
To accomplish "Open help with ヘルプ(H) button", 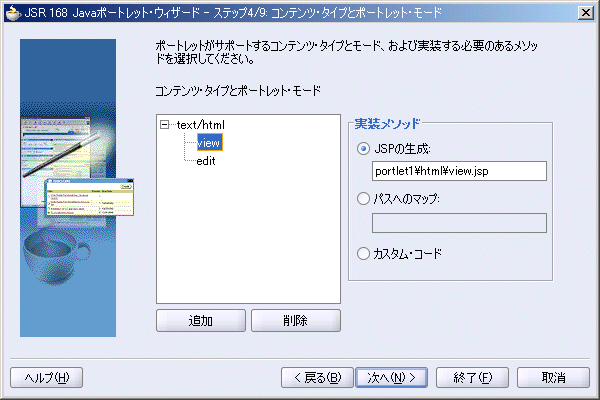I will (47, 378).
